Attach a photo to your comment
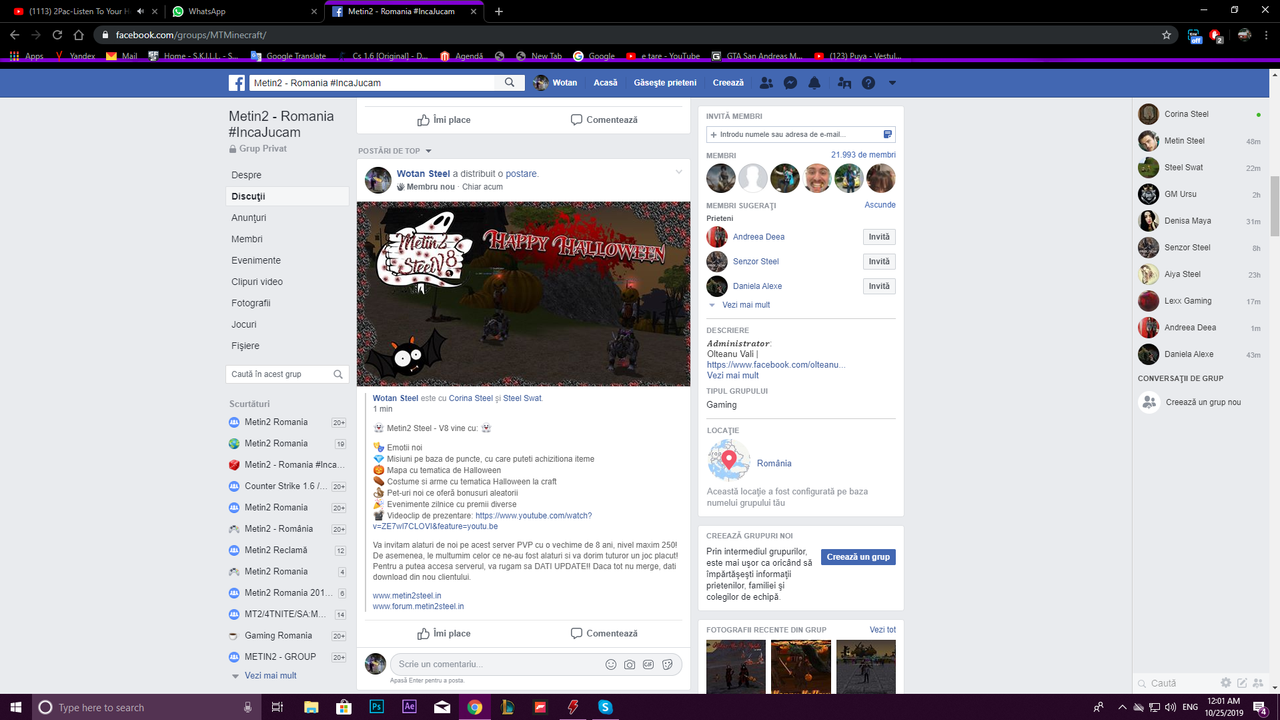Image resolution: width=1280 pixels, height=720 pixels. point(629,664)
